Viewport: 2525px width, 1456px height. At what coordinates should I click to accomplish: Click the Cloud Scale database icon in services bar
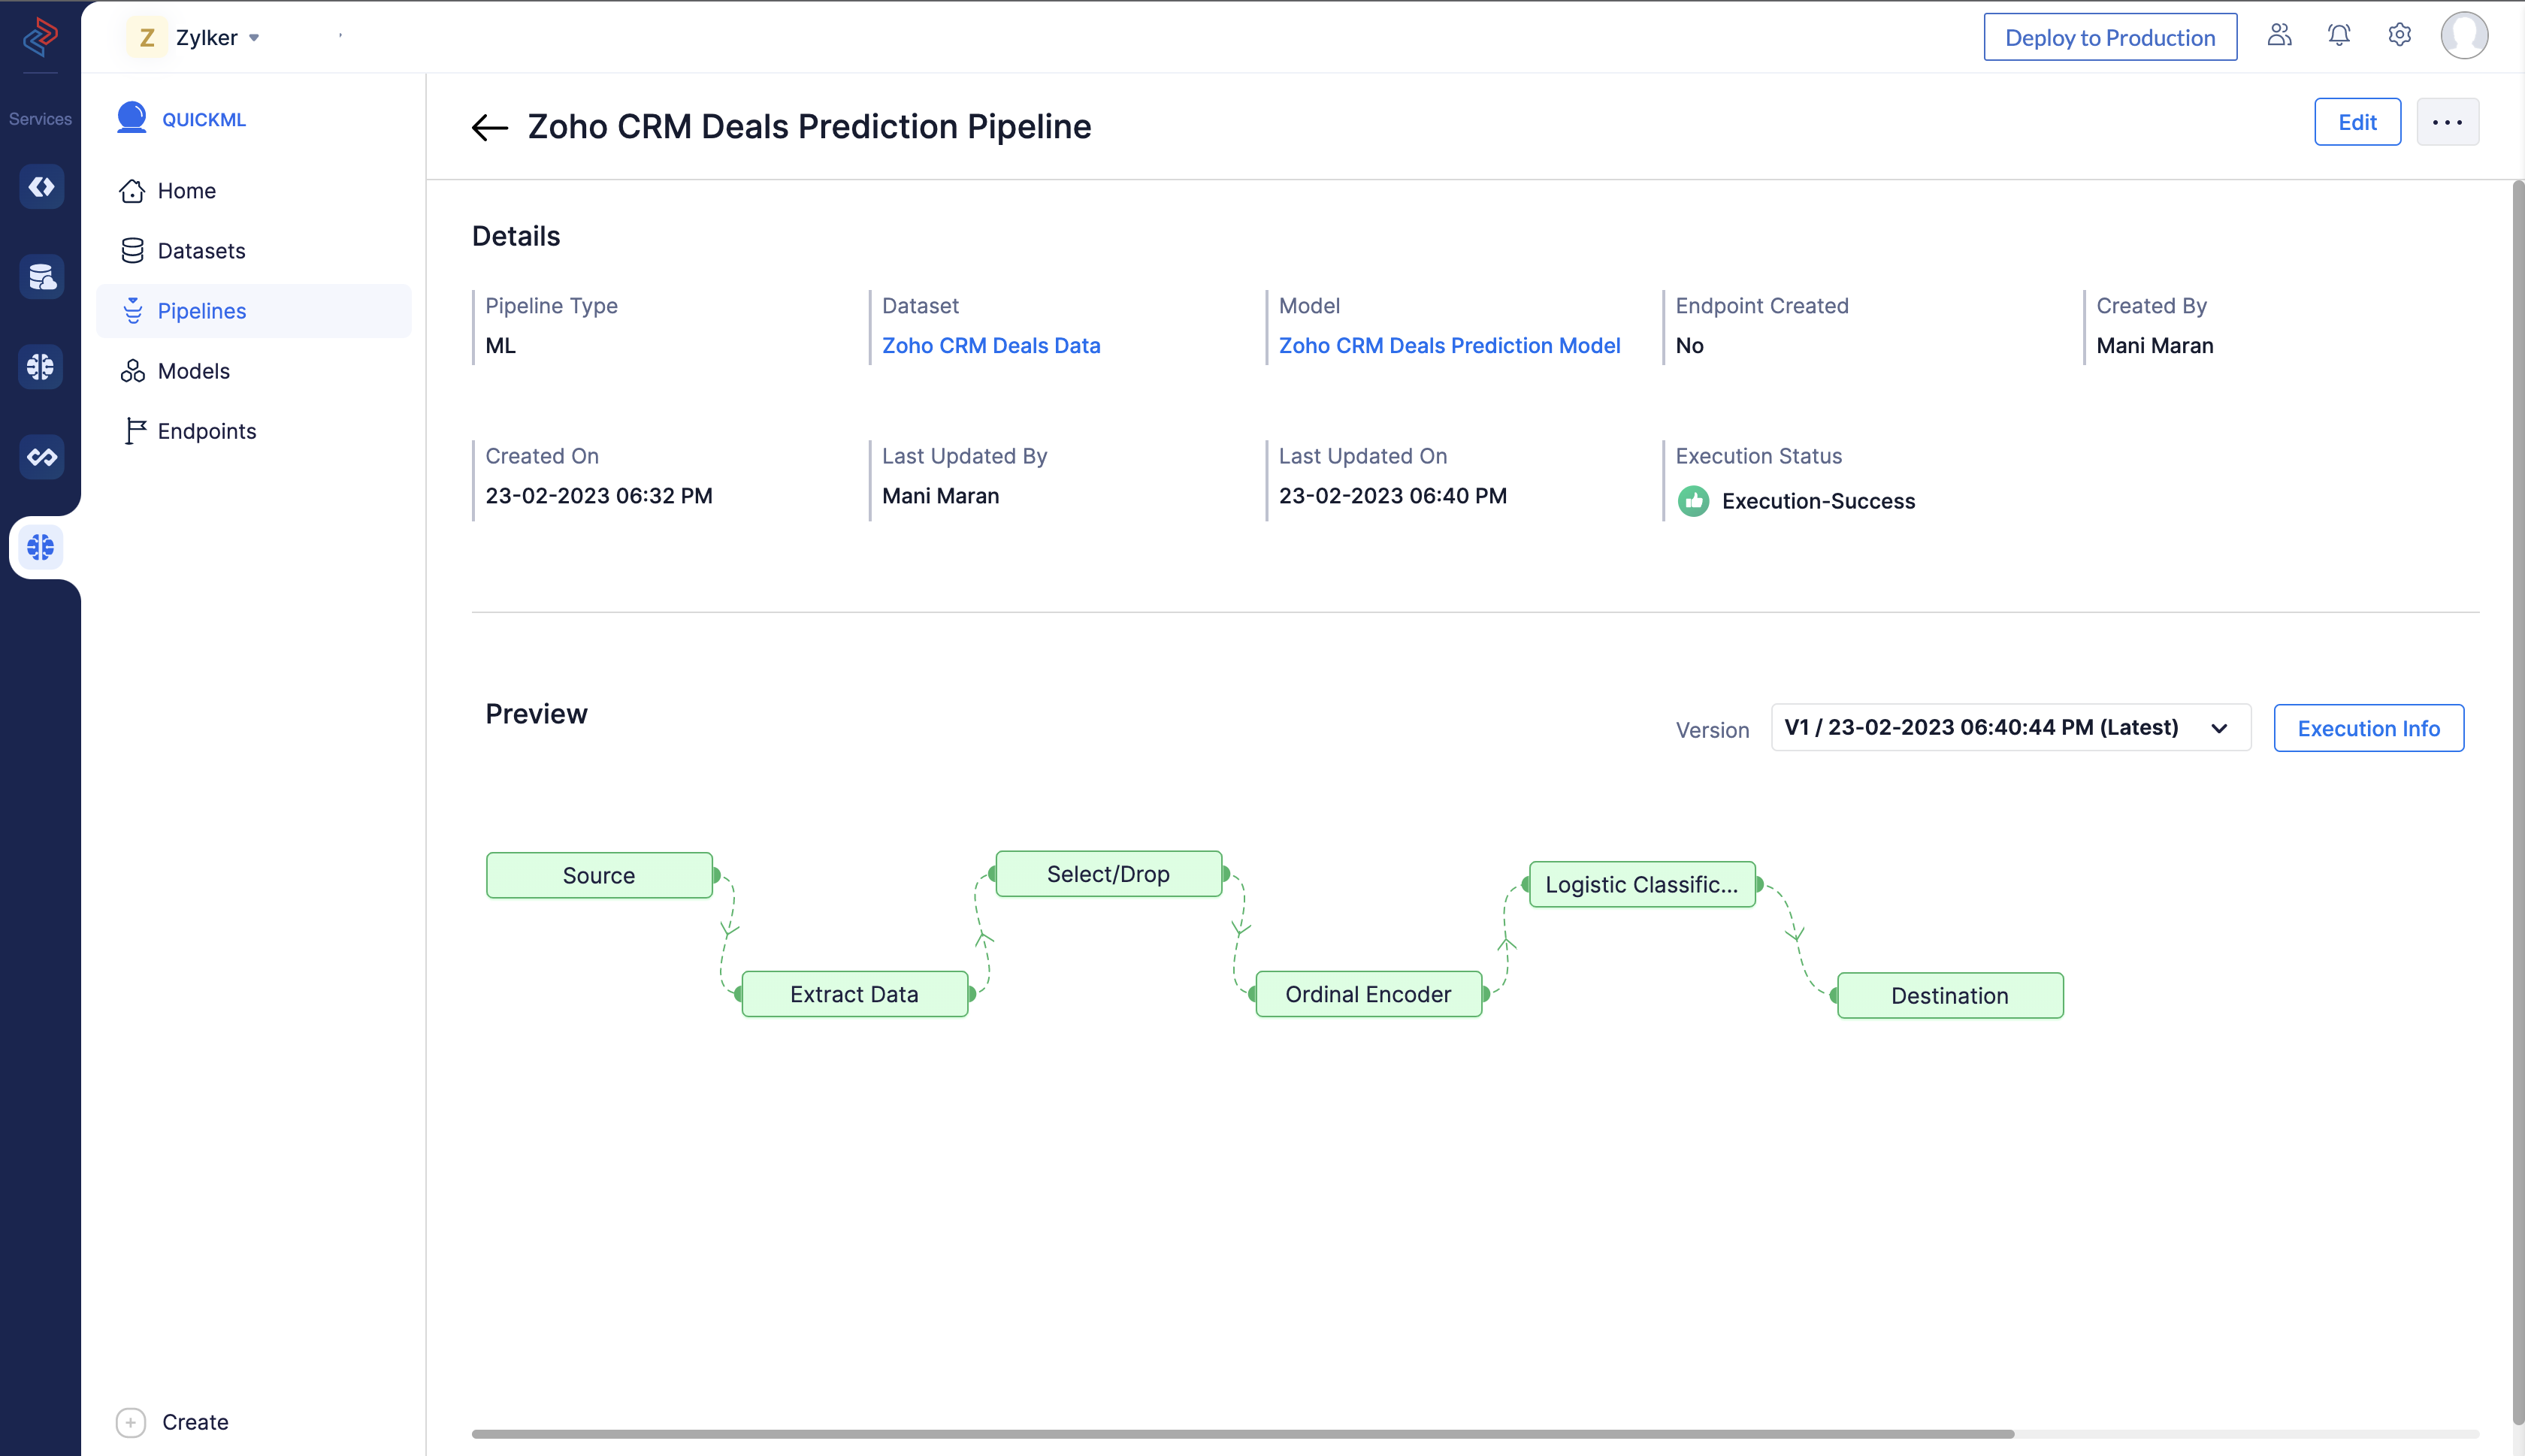(x=41, y=277)
